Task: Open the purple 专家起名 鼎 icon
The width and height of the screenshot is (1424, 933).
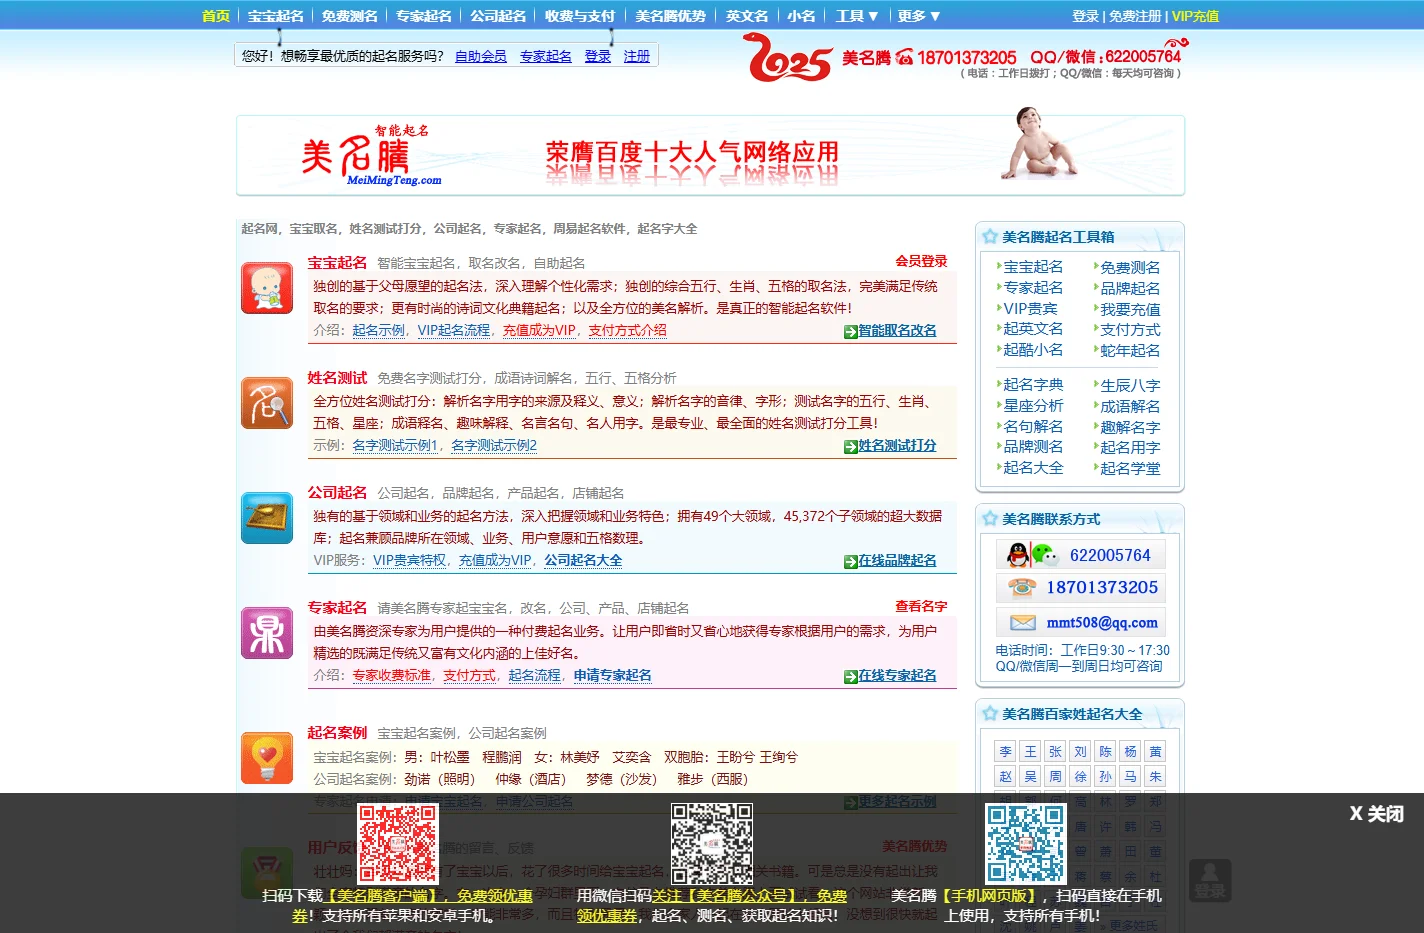Action: tap(267, 633)
